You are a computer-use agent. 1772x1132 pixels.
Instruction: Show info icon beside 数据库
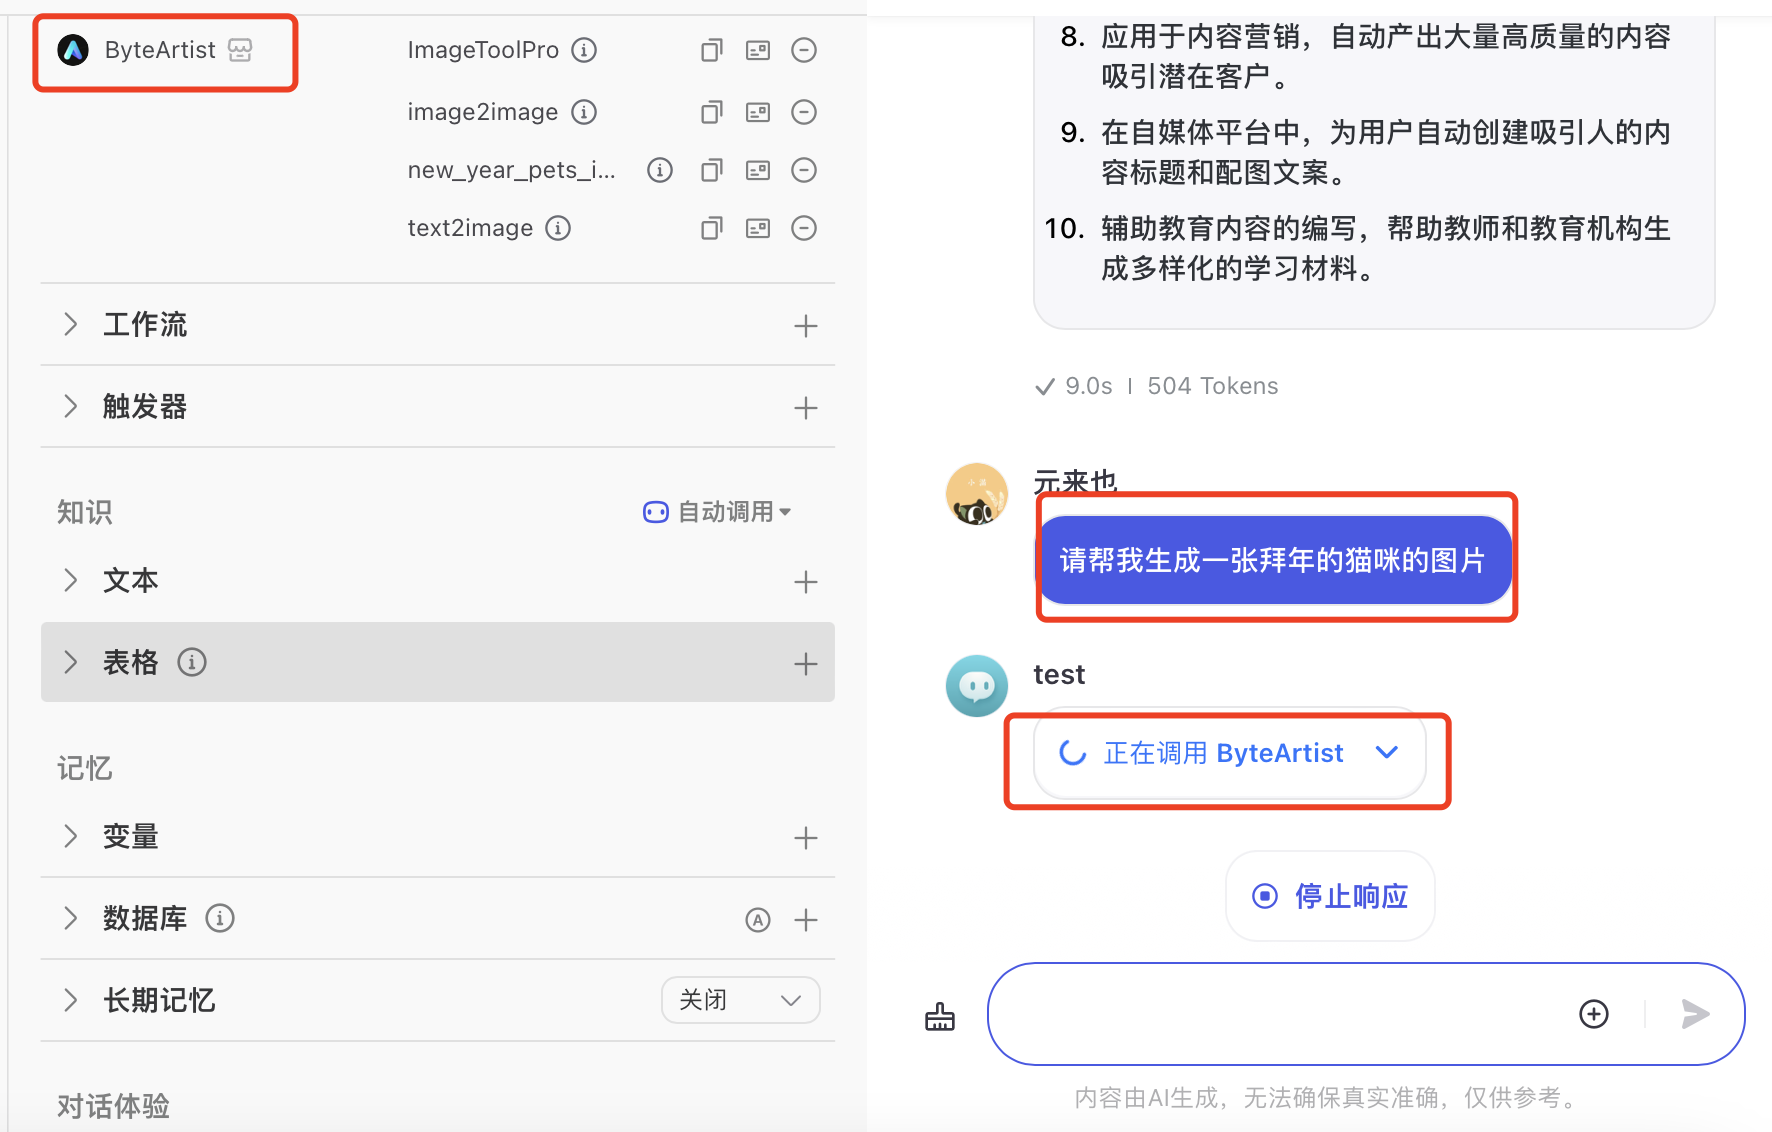pos(220,918)
